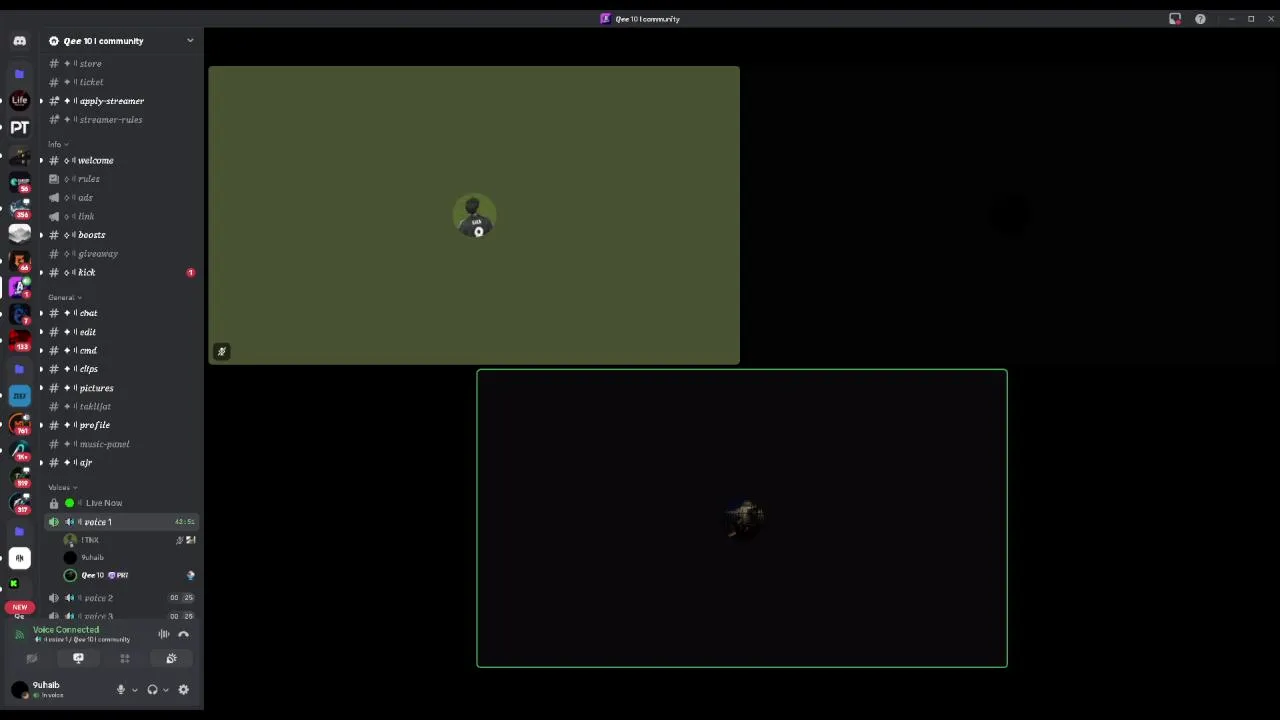Open the music-panel channel
1280x720 pixels.
(x=122, y=444)
